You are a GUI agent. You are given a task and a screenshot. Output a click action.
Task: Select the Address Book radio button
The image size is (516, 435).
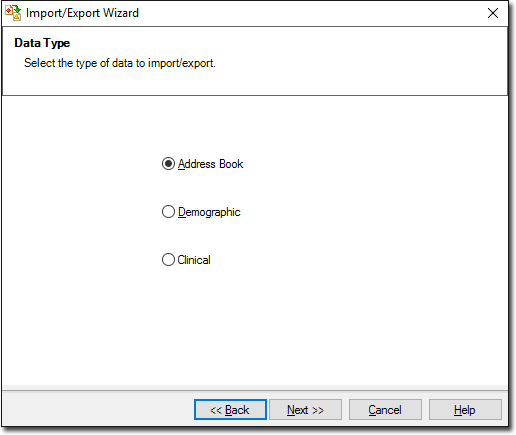[x=168, y=164]
